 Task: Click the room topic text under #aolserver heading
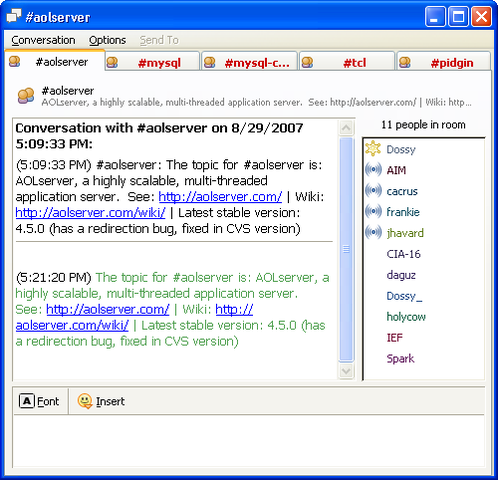pyautogui.click(x=256, y=102)
